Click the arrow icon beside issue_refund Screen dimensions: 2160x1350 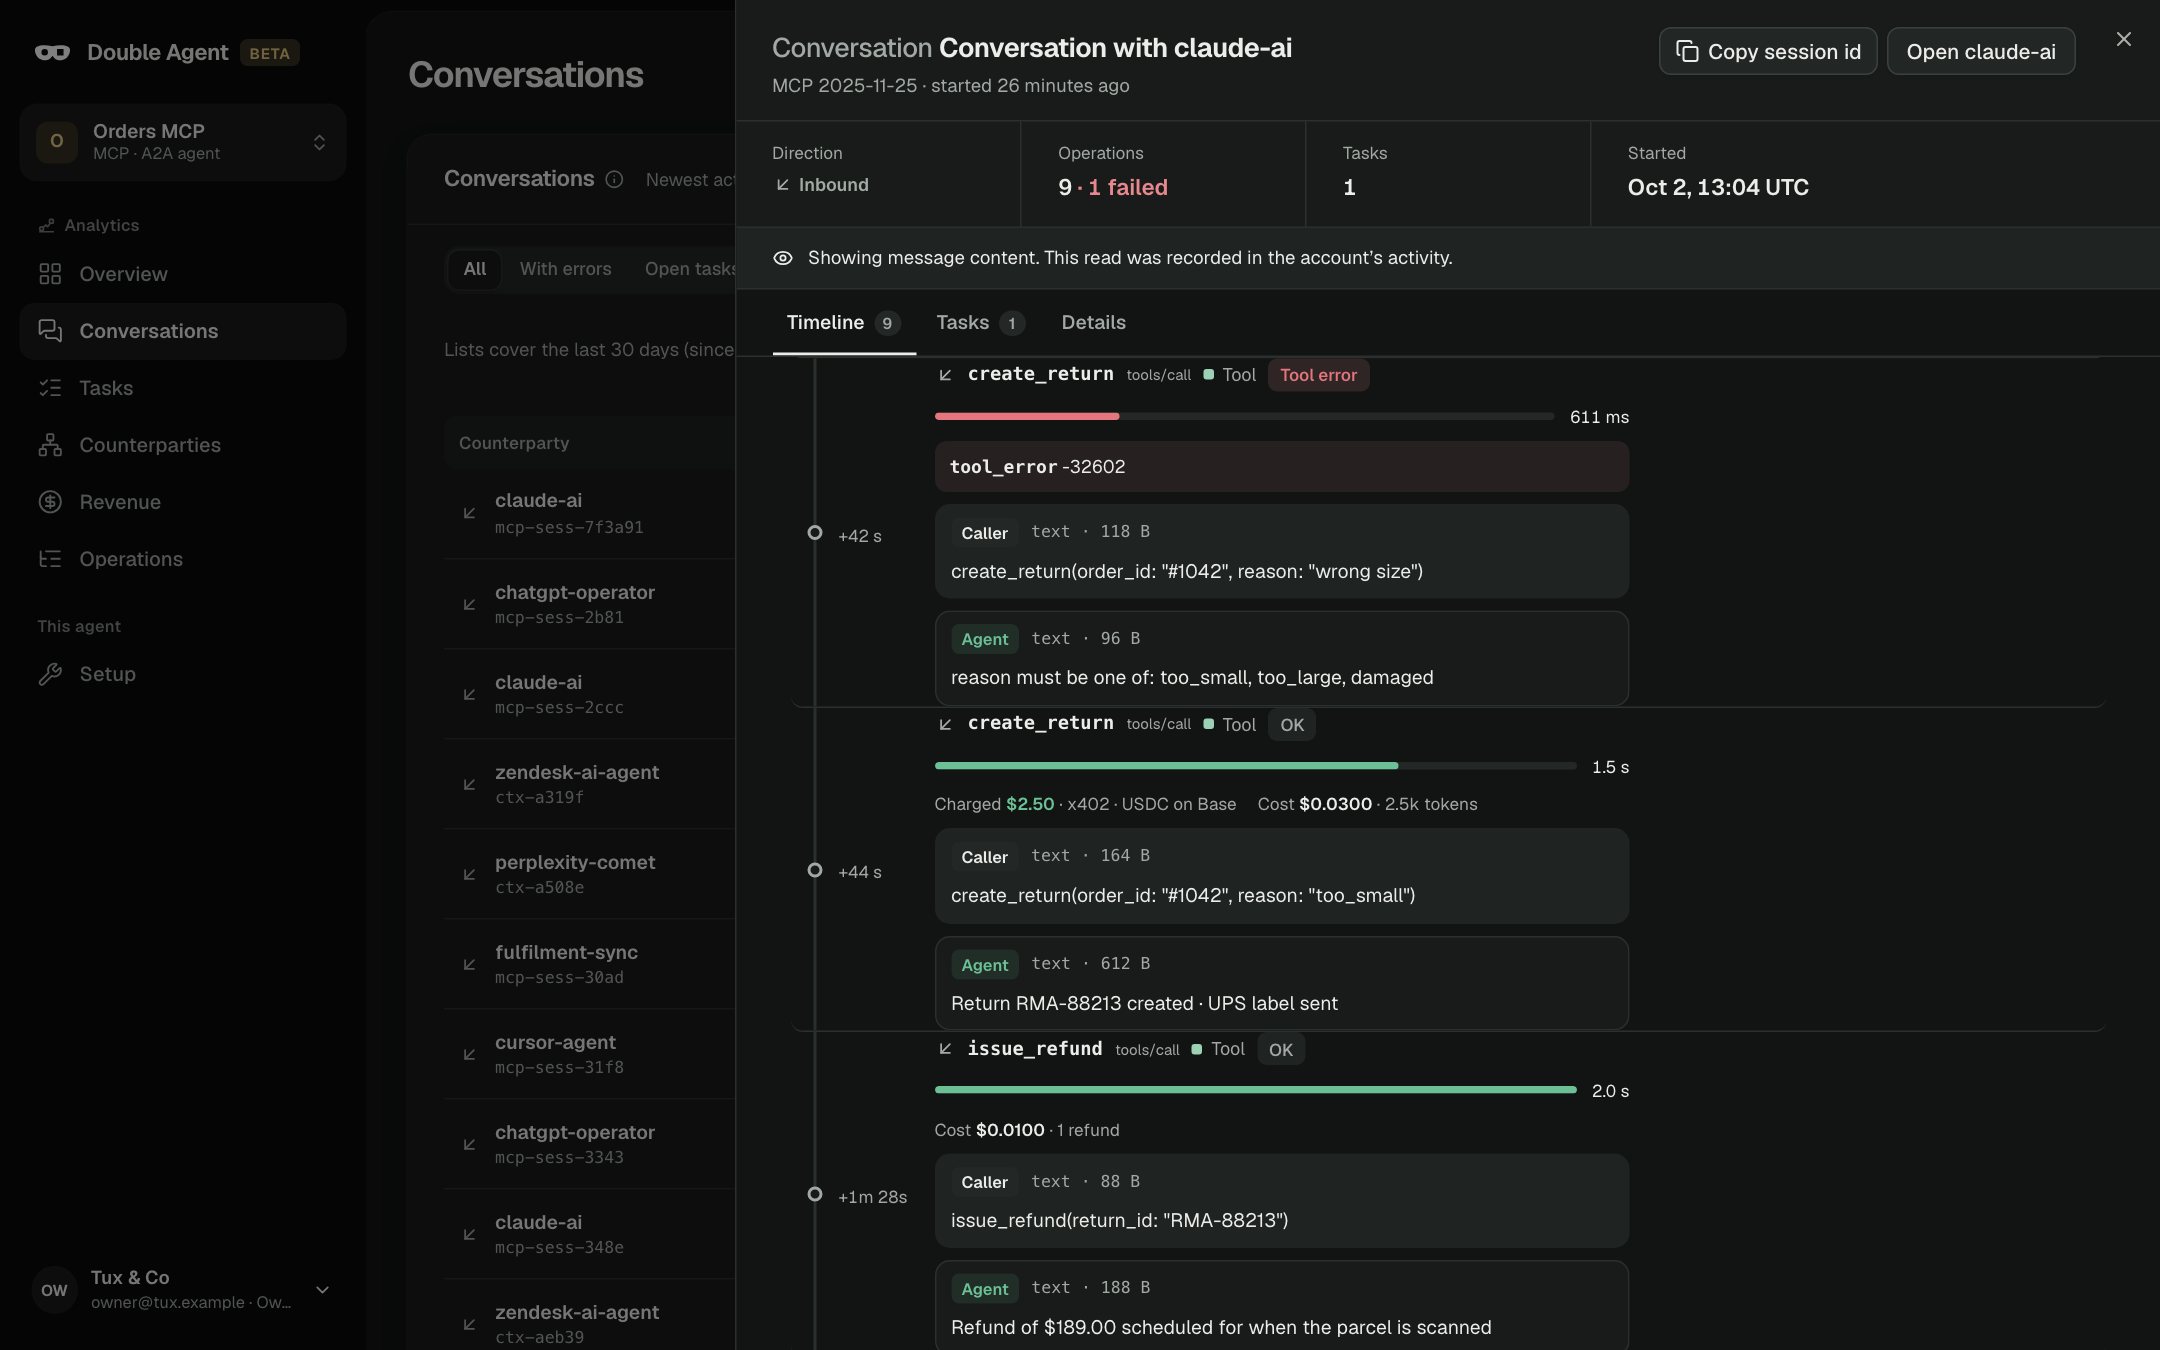click(x=945, y=1049)
